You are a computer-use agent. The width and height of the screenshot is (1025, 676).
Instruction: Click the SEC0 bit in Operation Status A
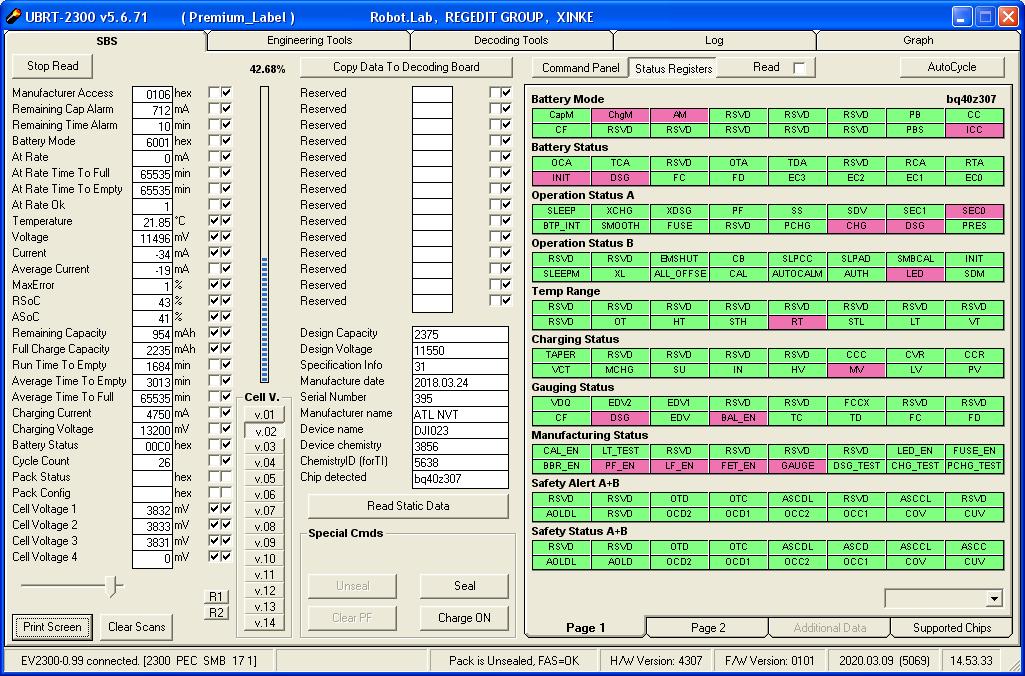coord(974,211)
